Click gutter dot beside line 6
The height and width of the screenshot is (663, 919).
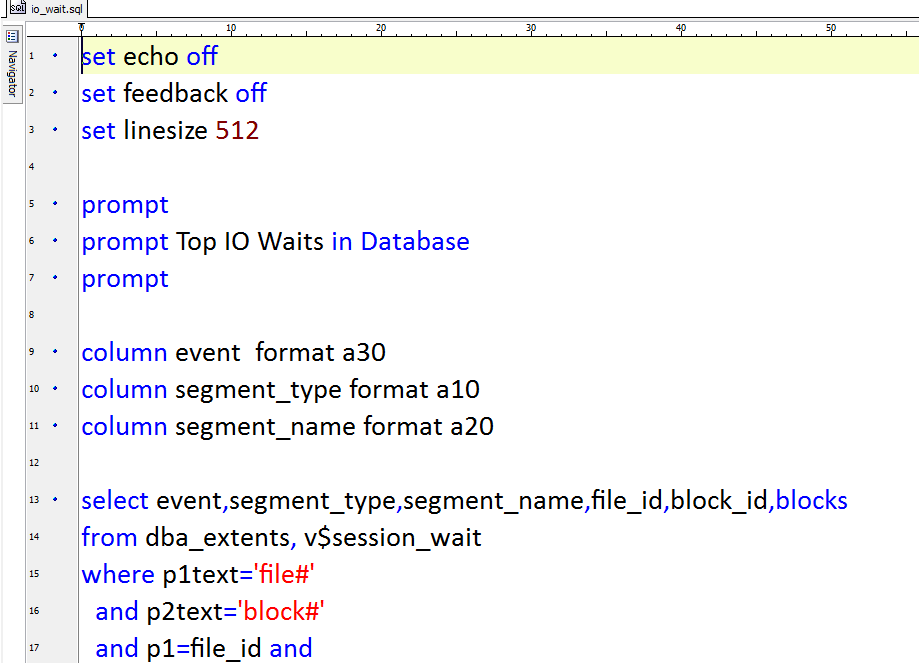pos(55,240)
